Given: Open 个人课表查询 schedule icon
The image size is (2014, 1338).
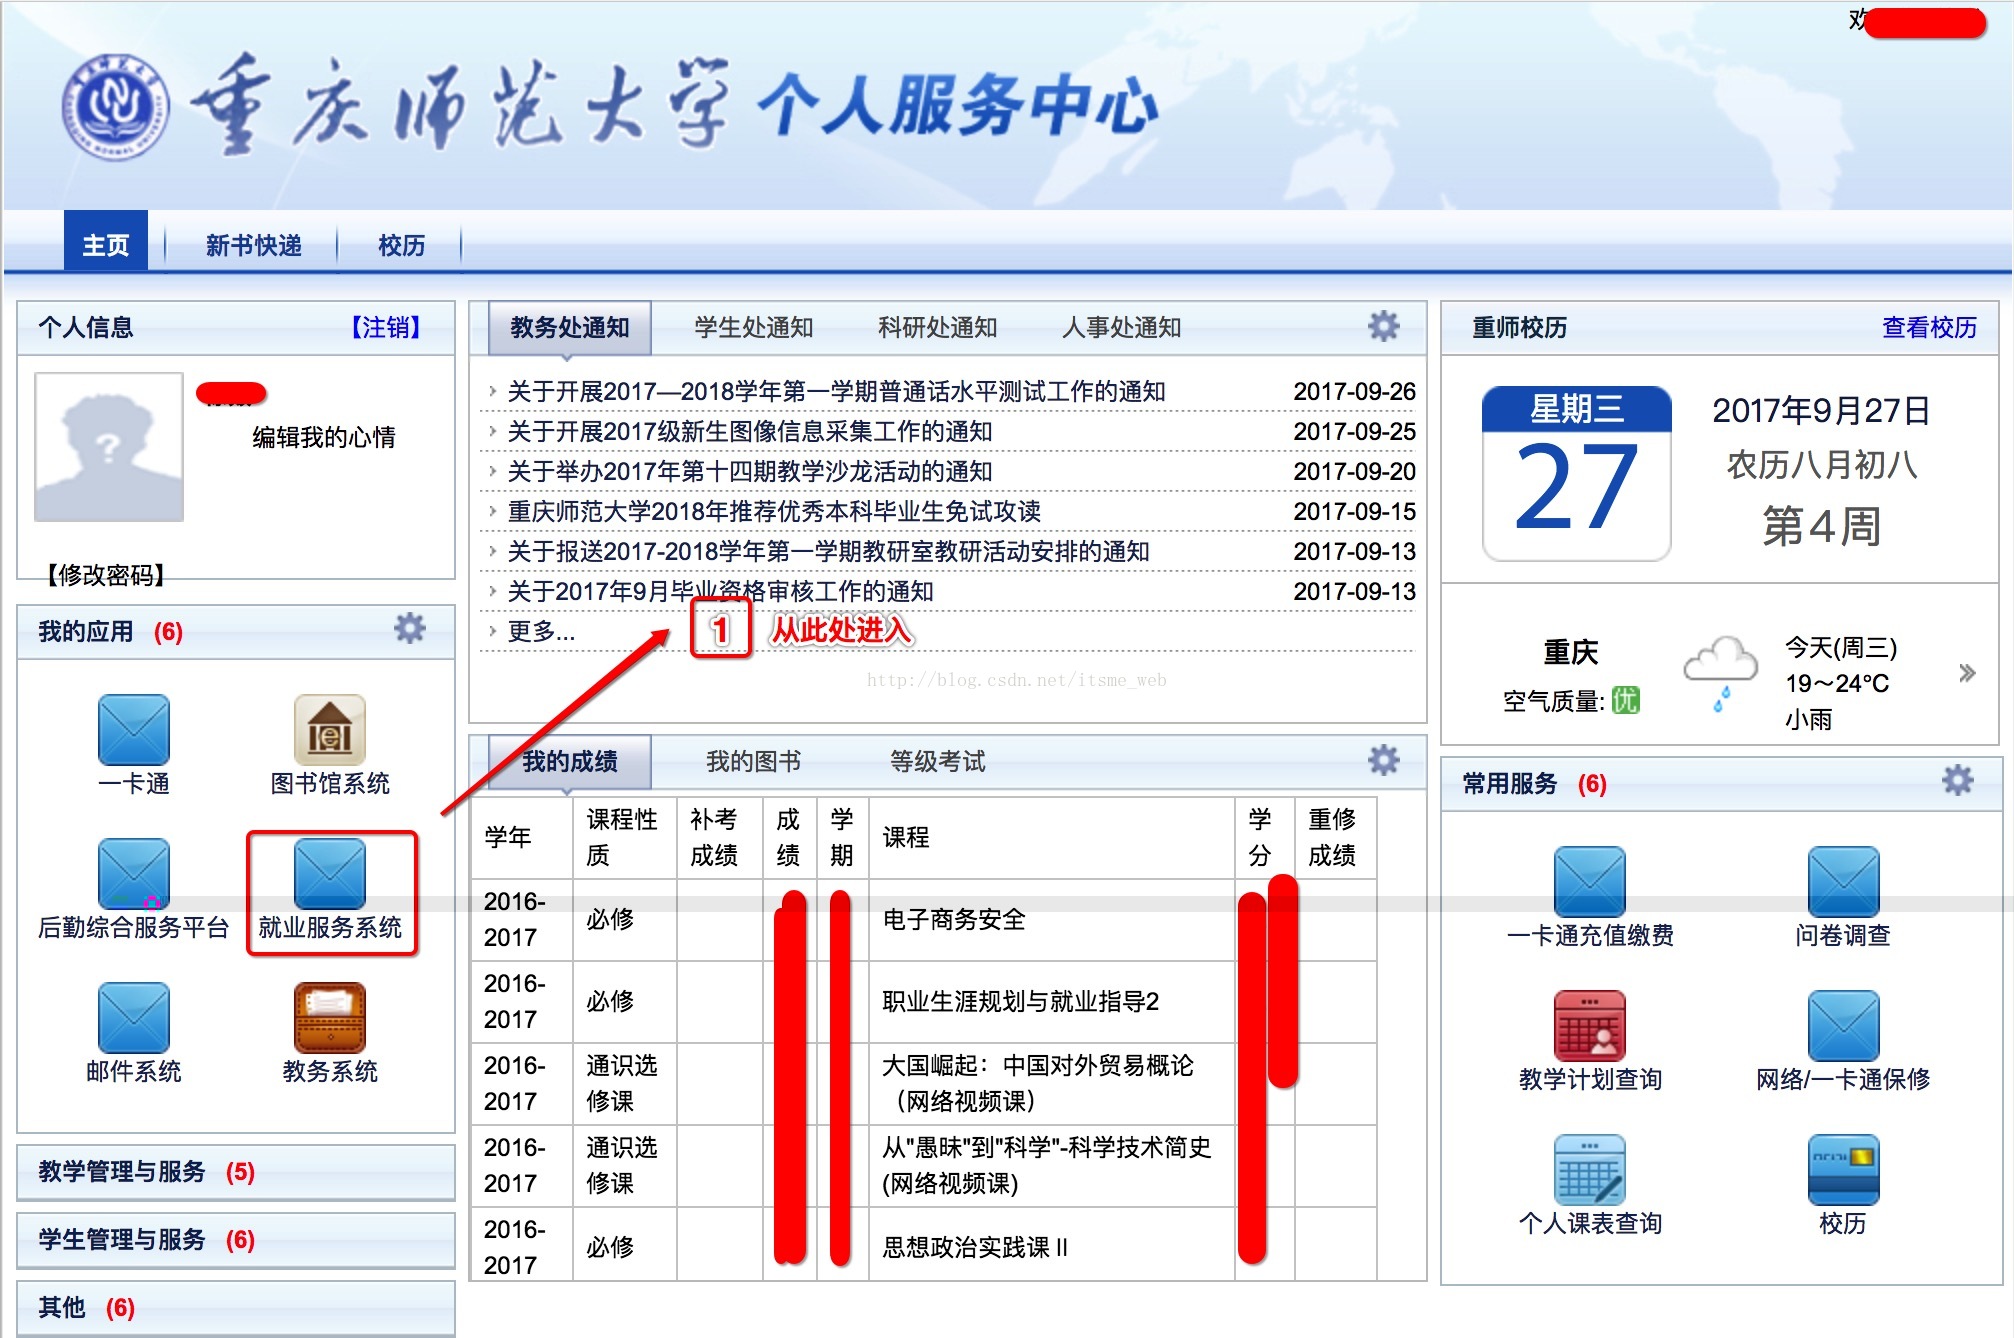Looking at the screenshot, I should coord(1589,1170).
